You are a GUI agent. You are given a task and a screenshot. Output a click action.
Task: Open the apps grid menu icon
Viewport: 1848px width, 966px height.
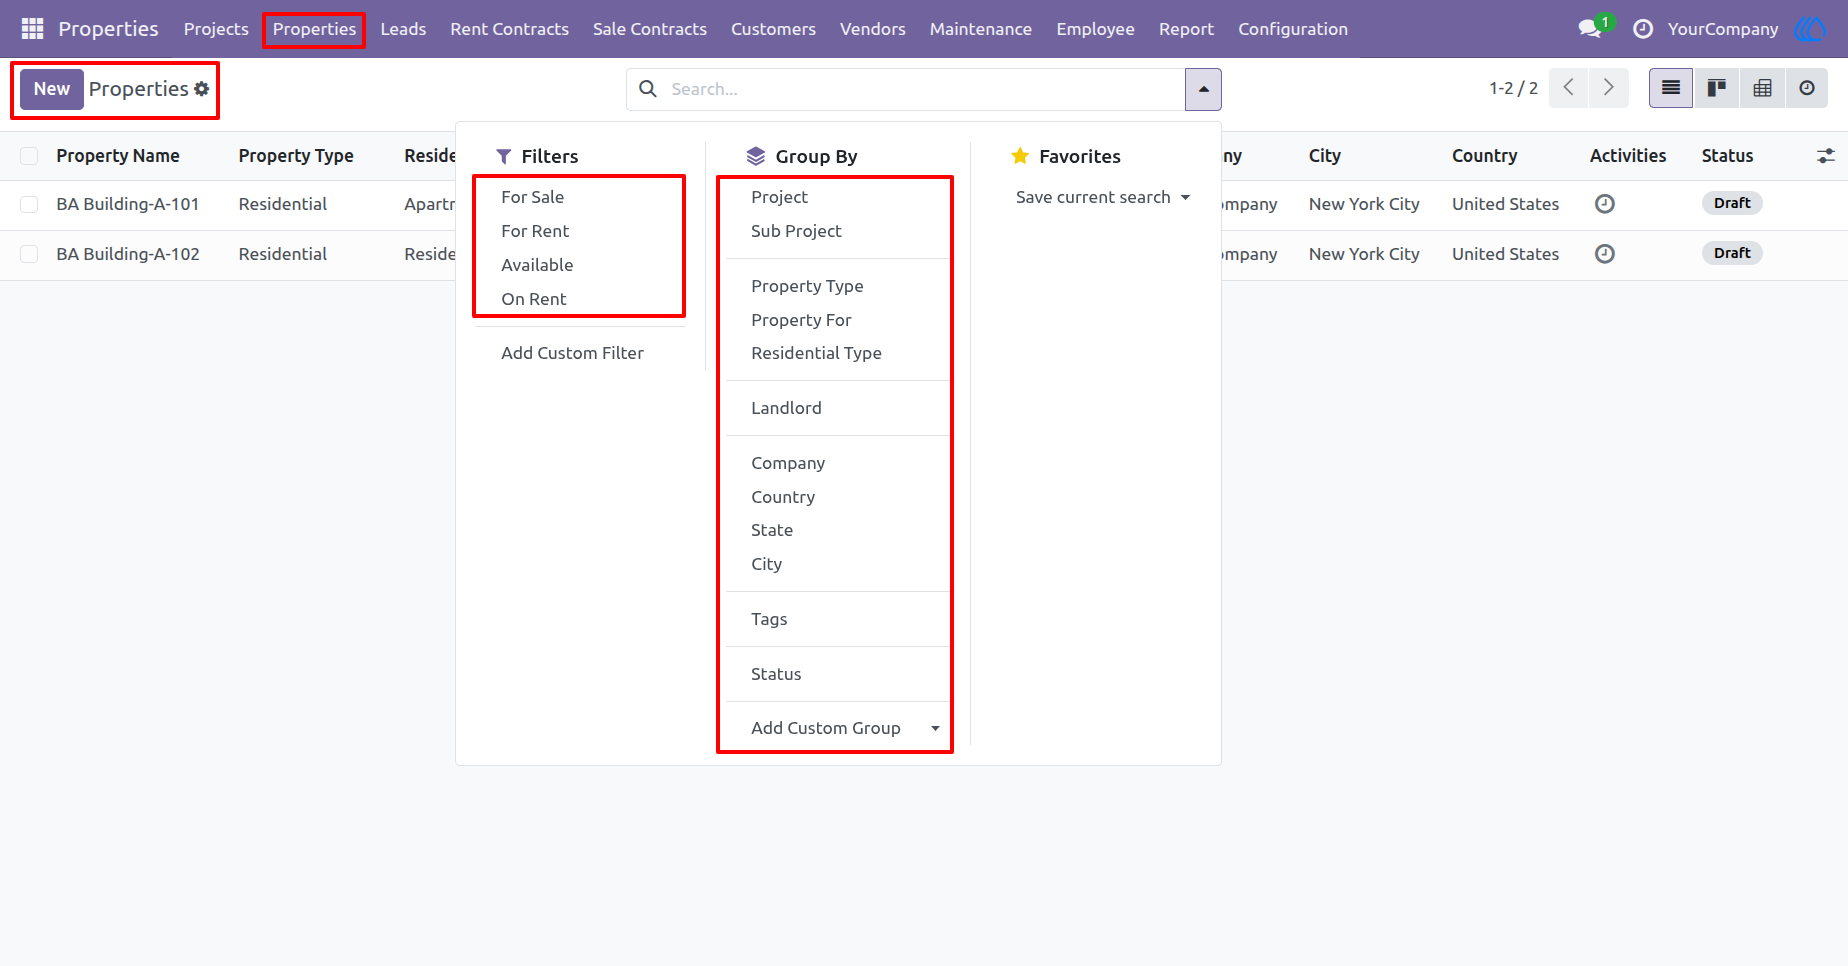32,29
